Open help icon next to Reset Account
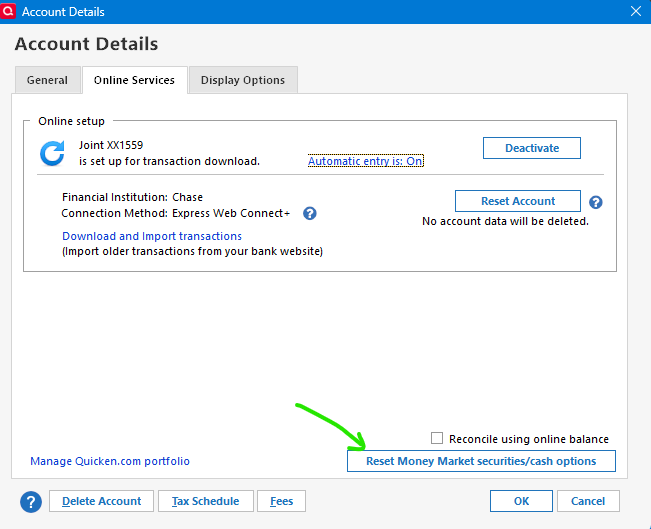Viewport: 651px width, 529px height. coord(595,202)
